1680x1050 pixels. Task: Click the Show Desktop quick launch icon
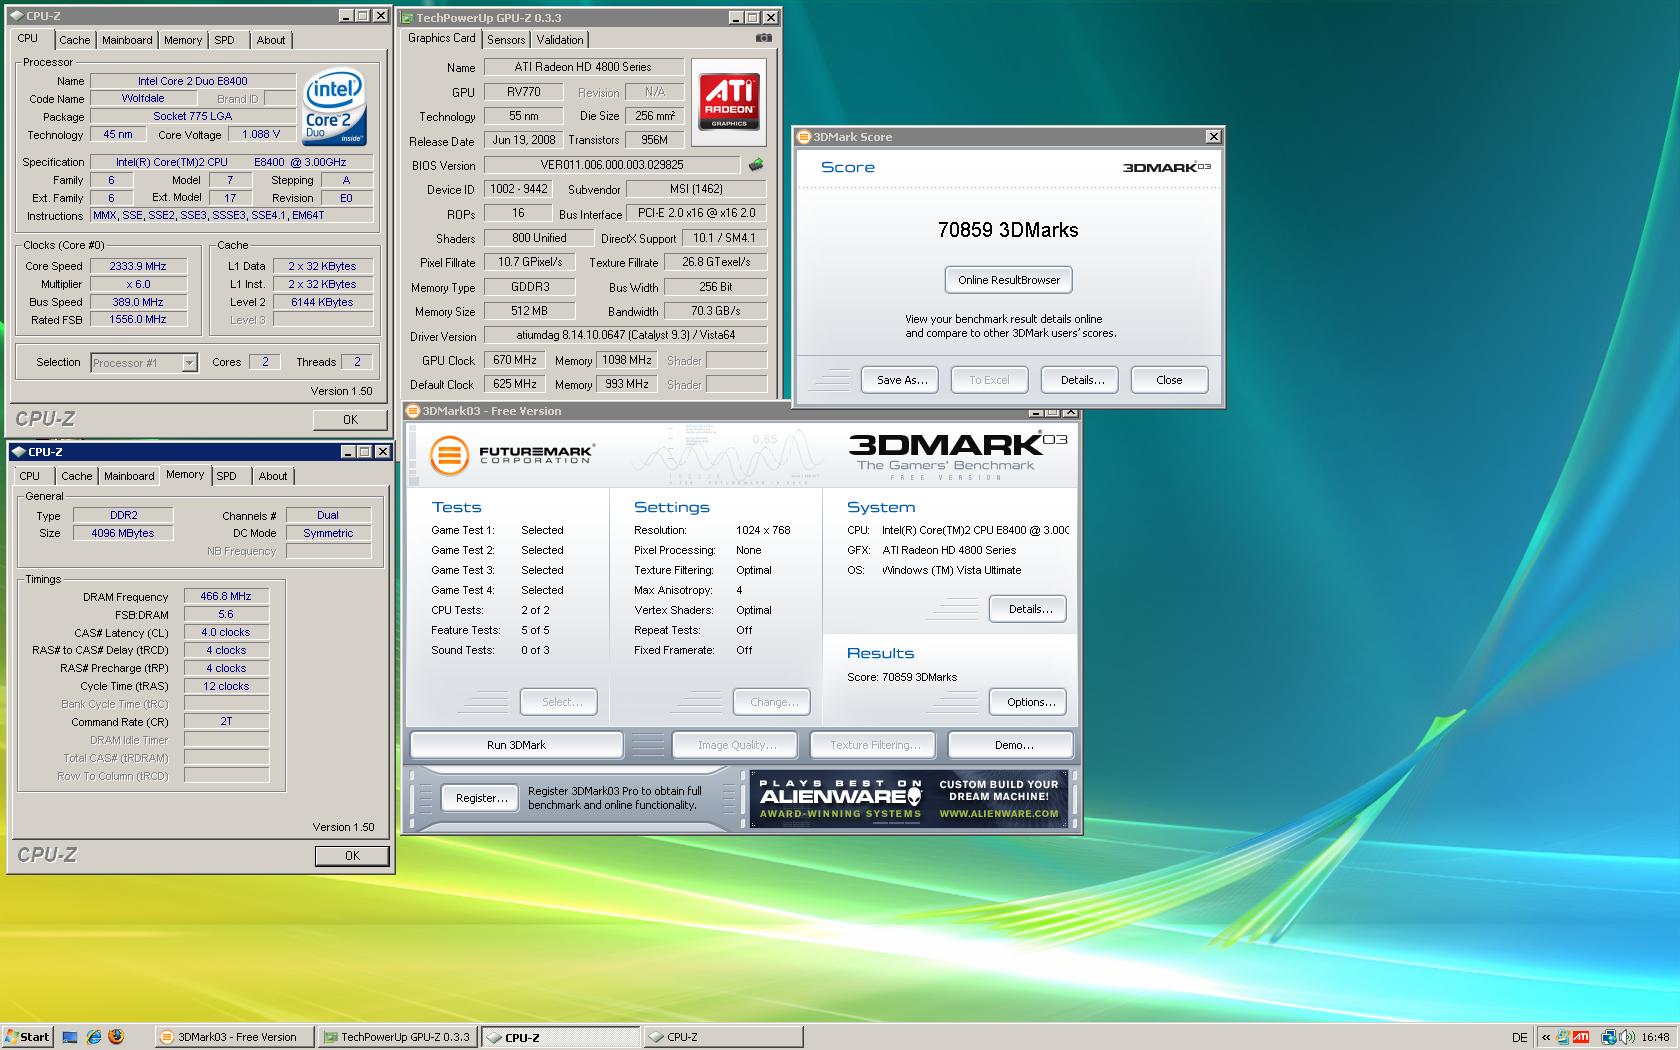pos(70,1037)
